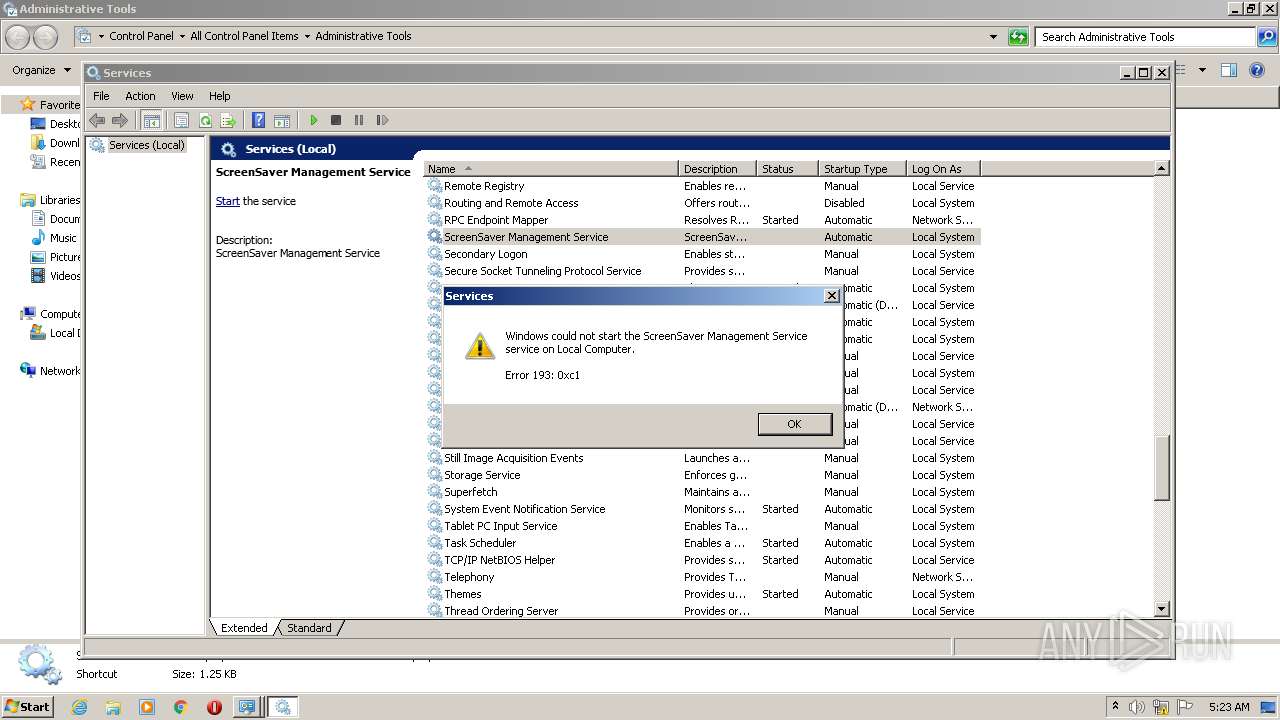Screen dimensions: 1280x720
Task: Click the Stop Service square icon
Action: (x=336, y=120)
